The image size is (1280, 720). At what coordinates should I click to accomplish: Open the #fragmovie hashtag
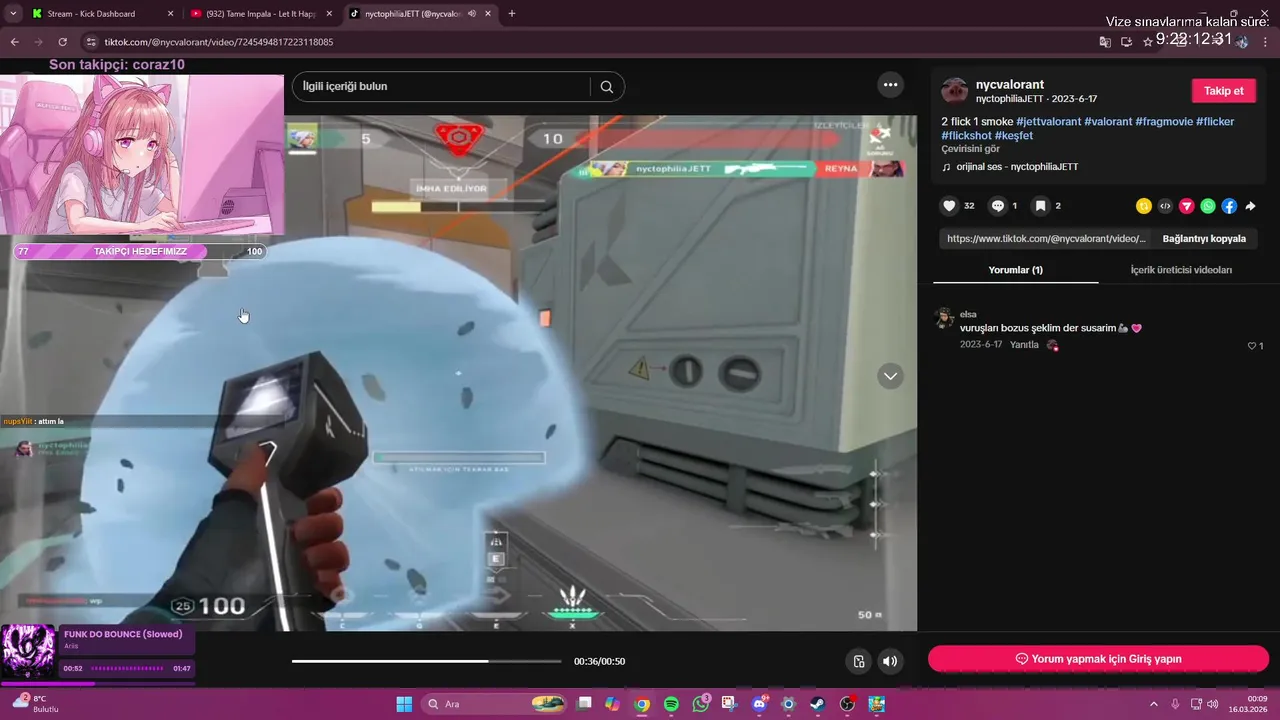pyautogui.click(x=1164, y=121)
